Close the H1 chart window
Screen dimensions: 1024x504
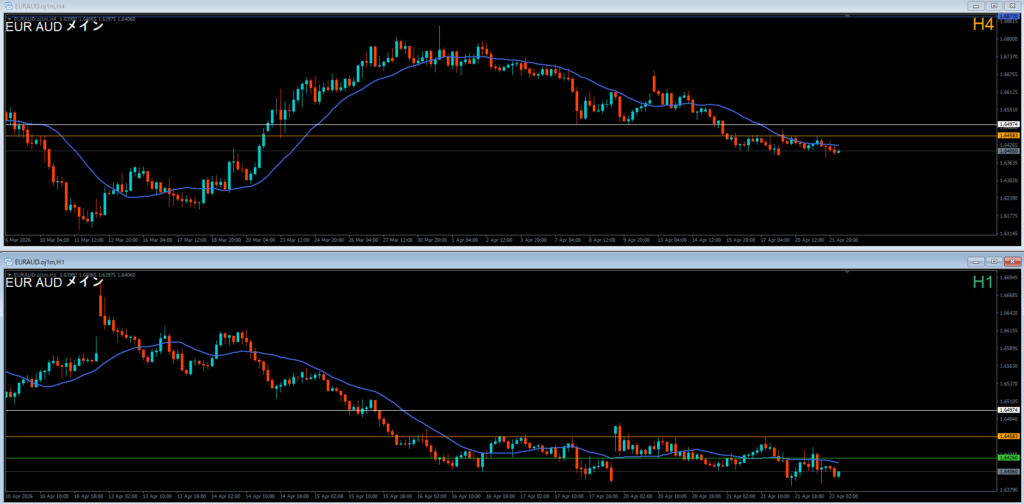pyautogui.click(x=1012, y=260)
